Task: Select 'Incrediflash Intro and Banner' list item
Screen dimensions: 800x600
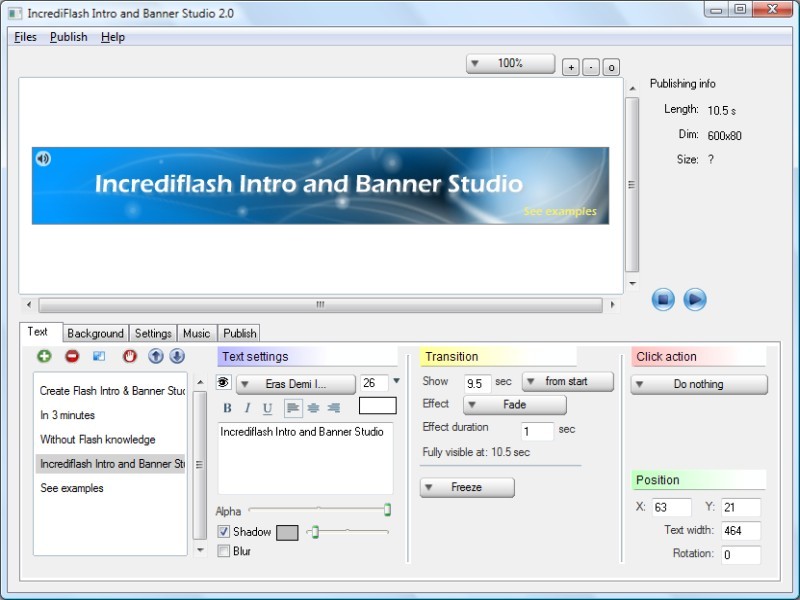Action: [x=111, y=464]
